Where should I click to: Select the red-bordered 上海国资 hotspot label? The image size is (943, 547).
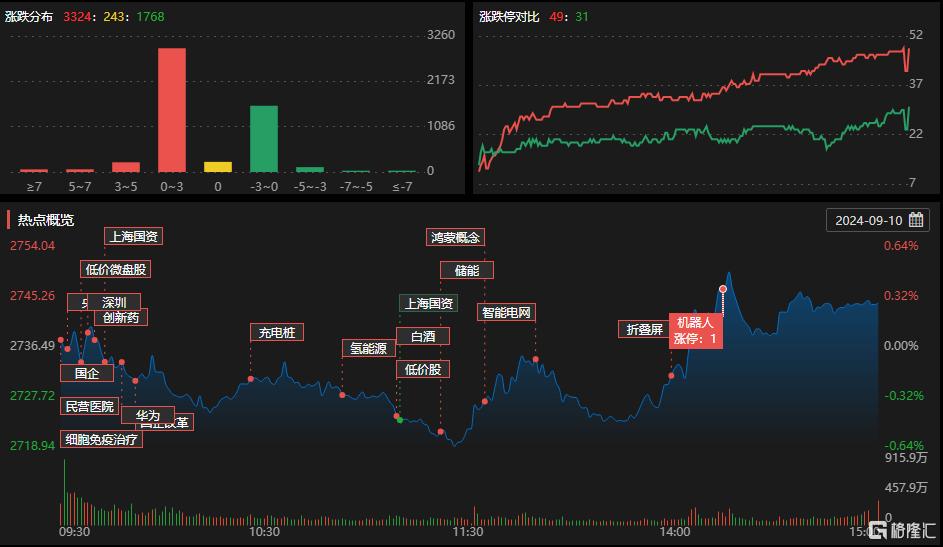click(x=134, y=236)
